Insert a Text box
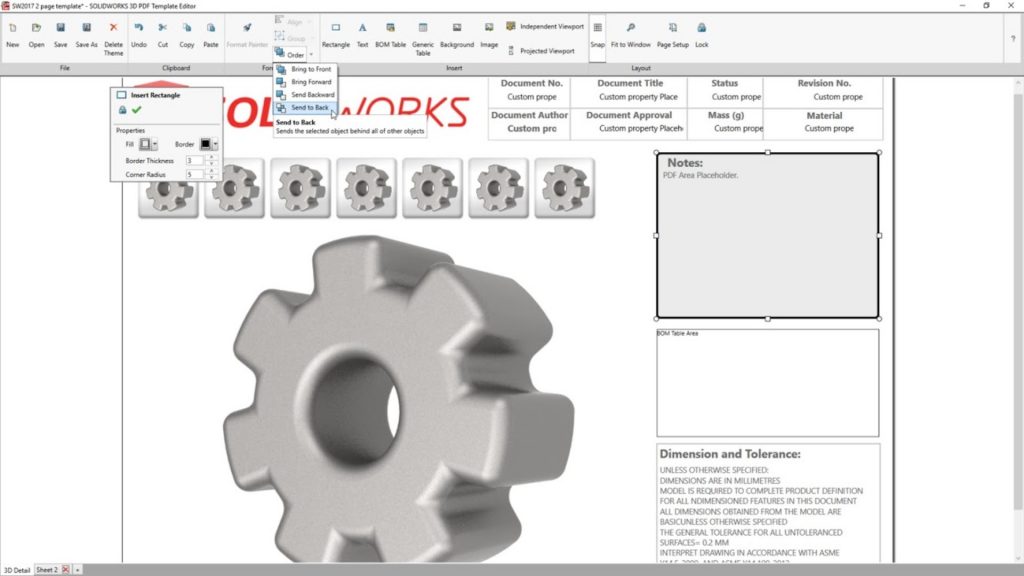Screen dimensions: 1024x576 [362, 35]
